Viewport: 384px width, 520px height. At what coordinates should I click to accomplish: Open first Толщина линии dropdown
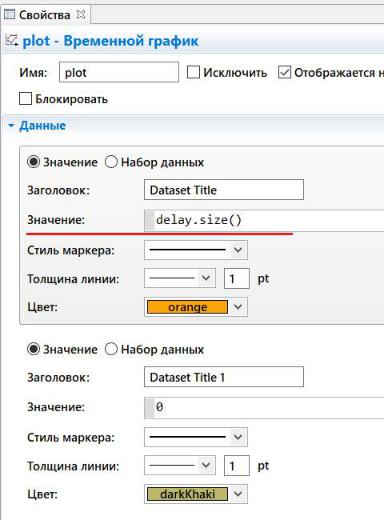[180, 278]
